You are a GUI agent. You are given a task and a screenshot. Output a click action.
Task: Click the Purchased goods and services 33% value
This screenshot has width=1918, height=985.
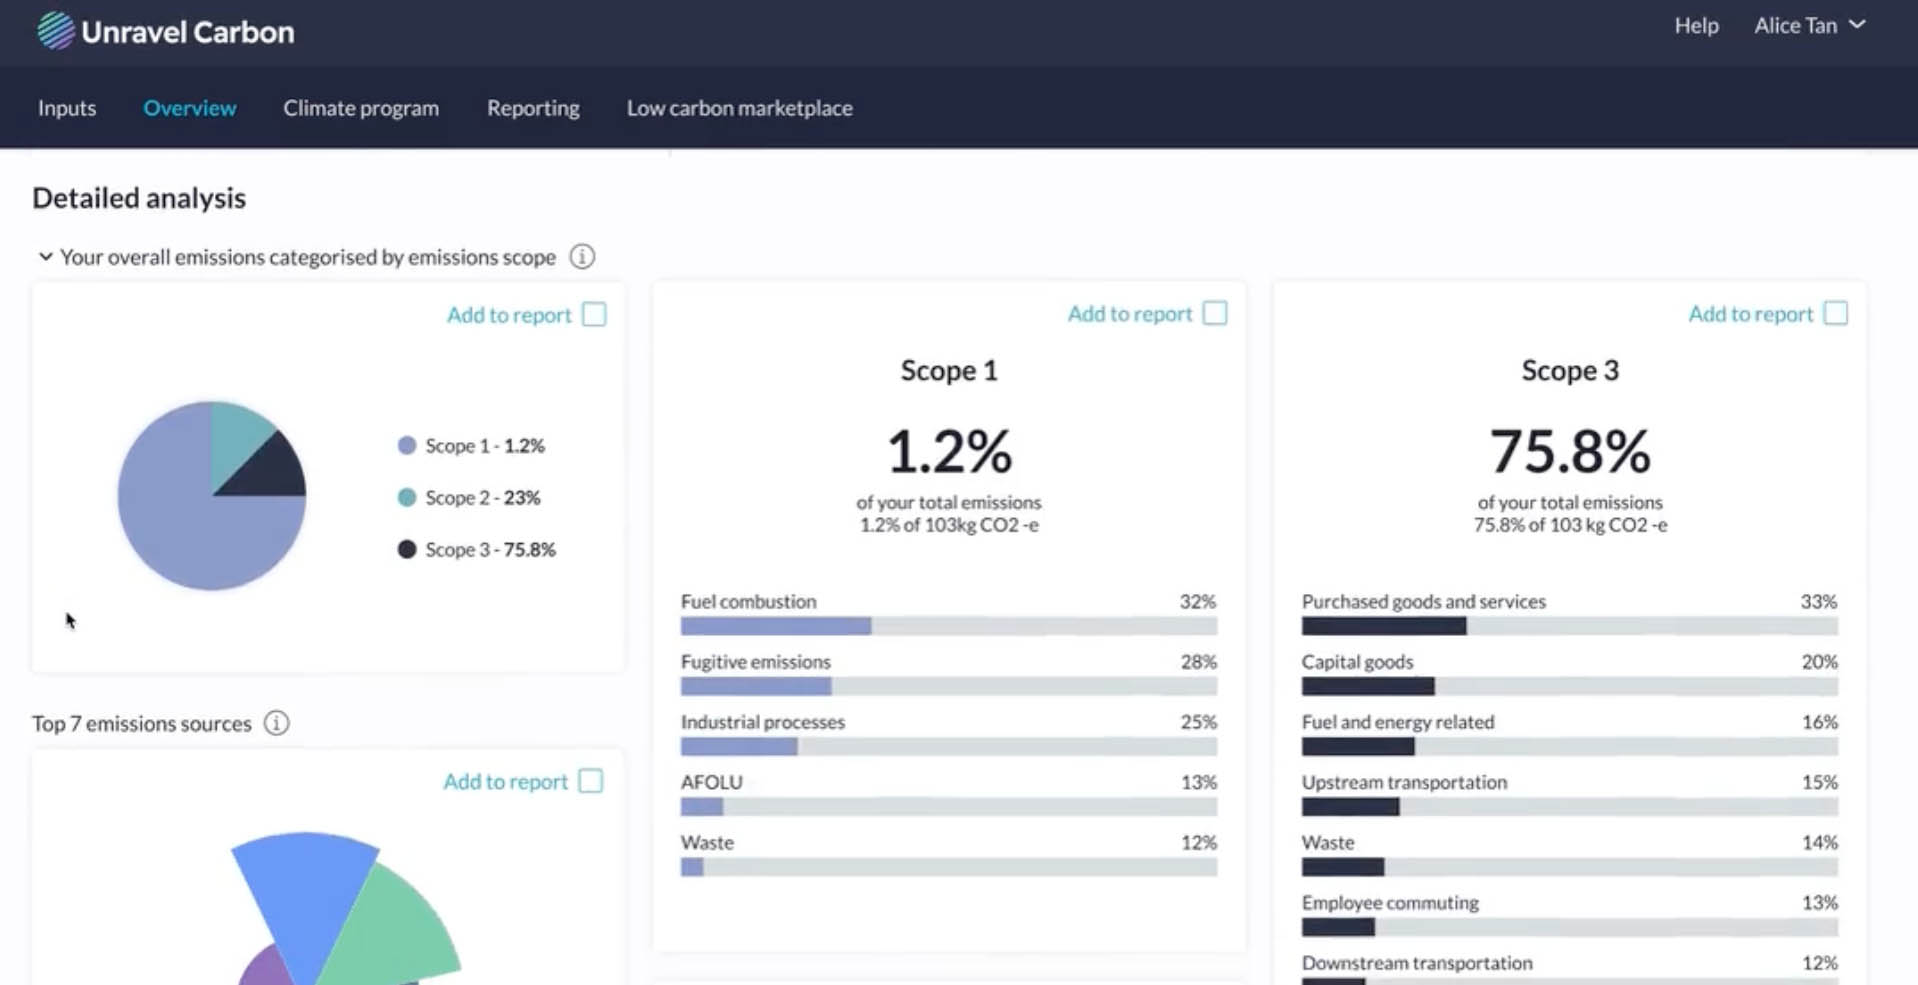[x=1819, y=602]
